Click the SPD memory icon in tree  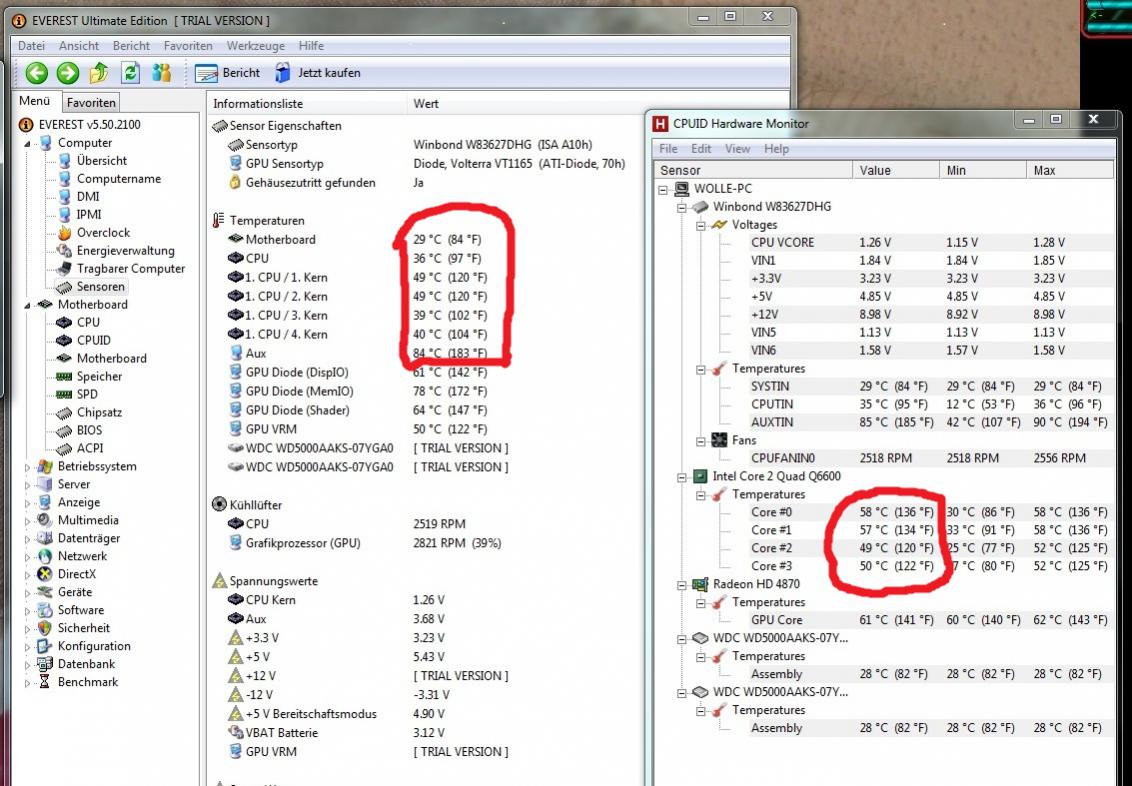[64, 395]
